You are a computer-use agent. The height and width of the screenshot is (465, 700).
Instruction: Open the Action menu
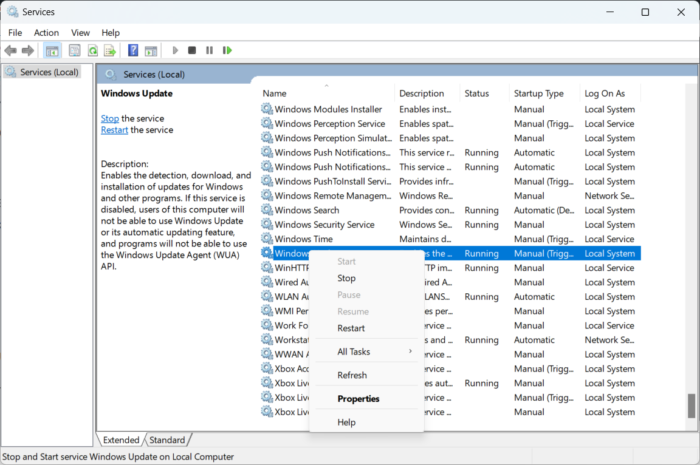[46, 32]
